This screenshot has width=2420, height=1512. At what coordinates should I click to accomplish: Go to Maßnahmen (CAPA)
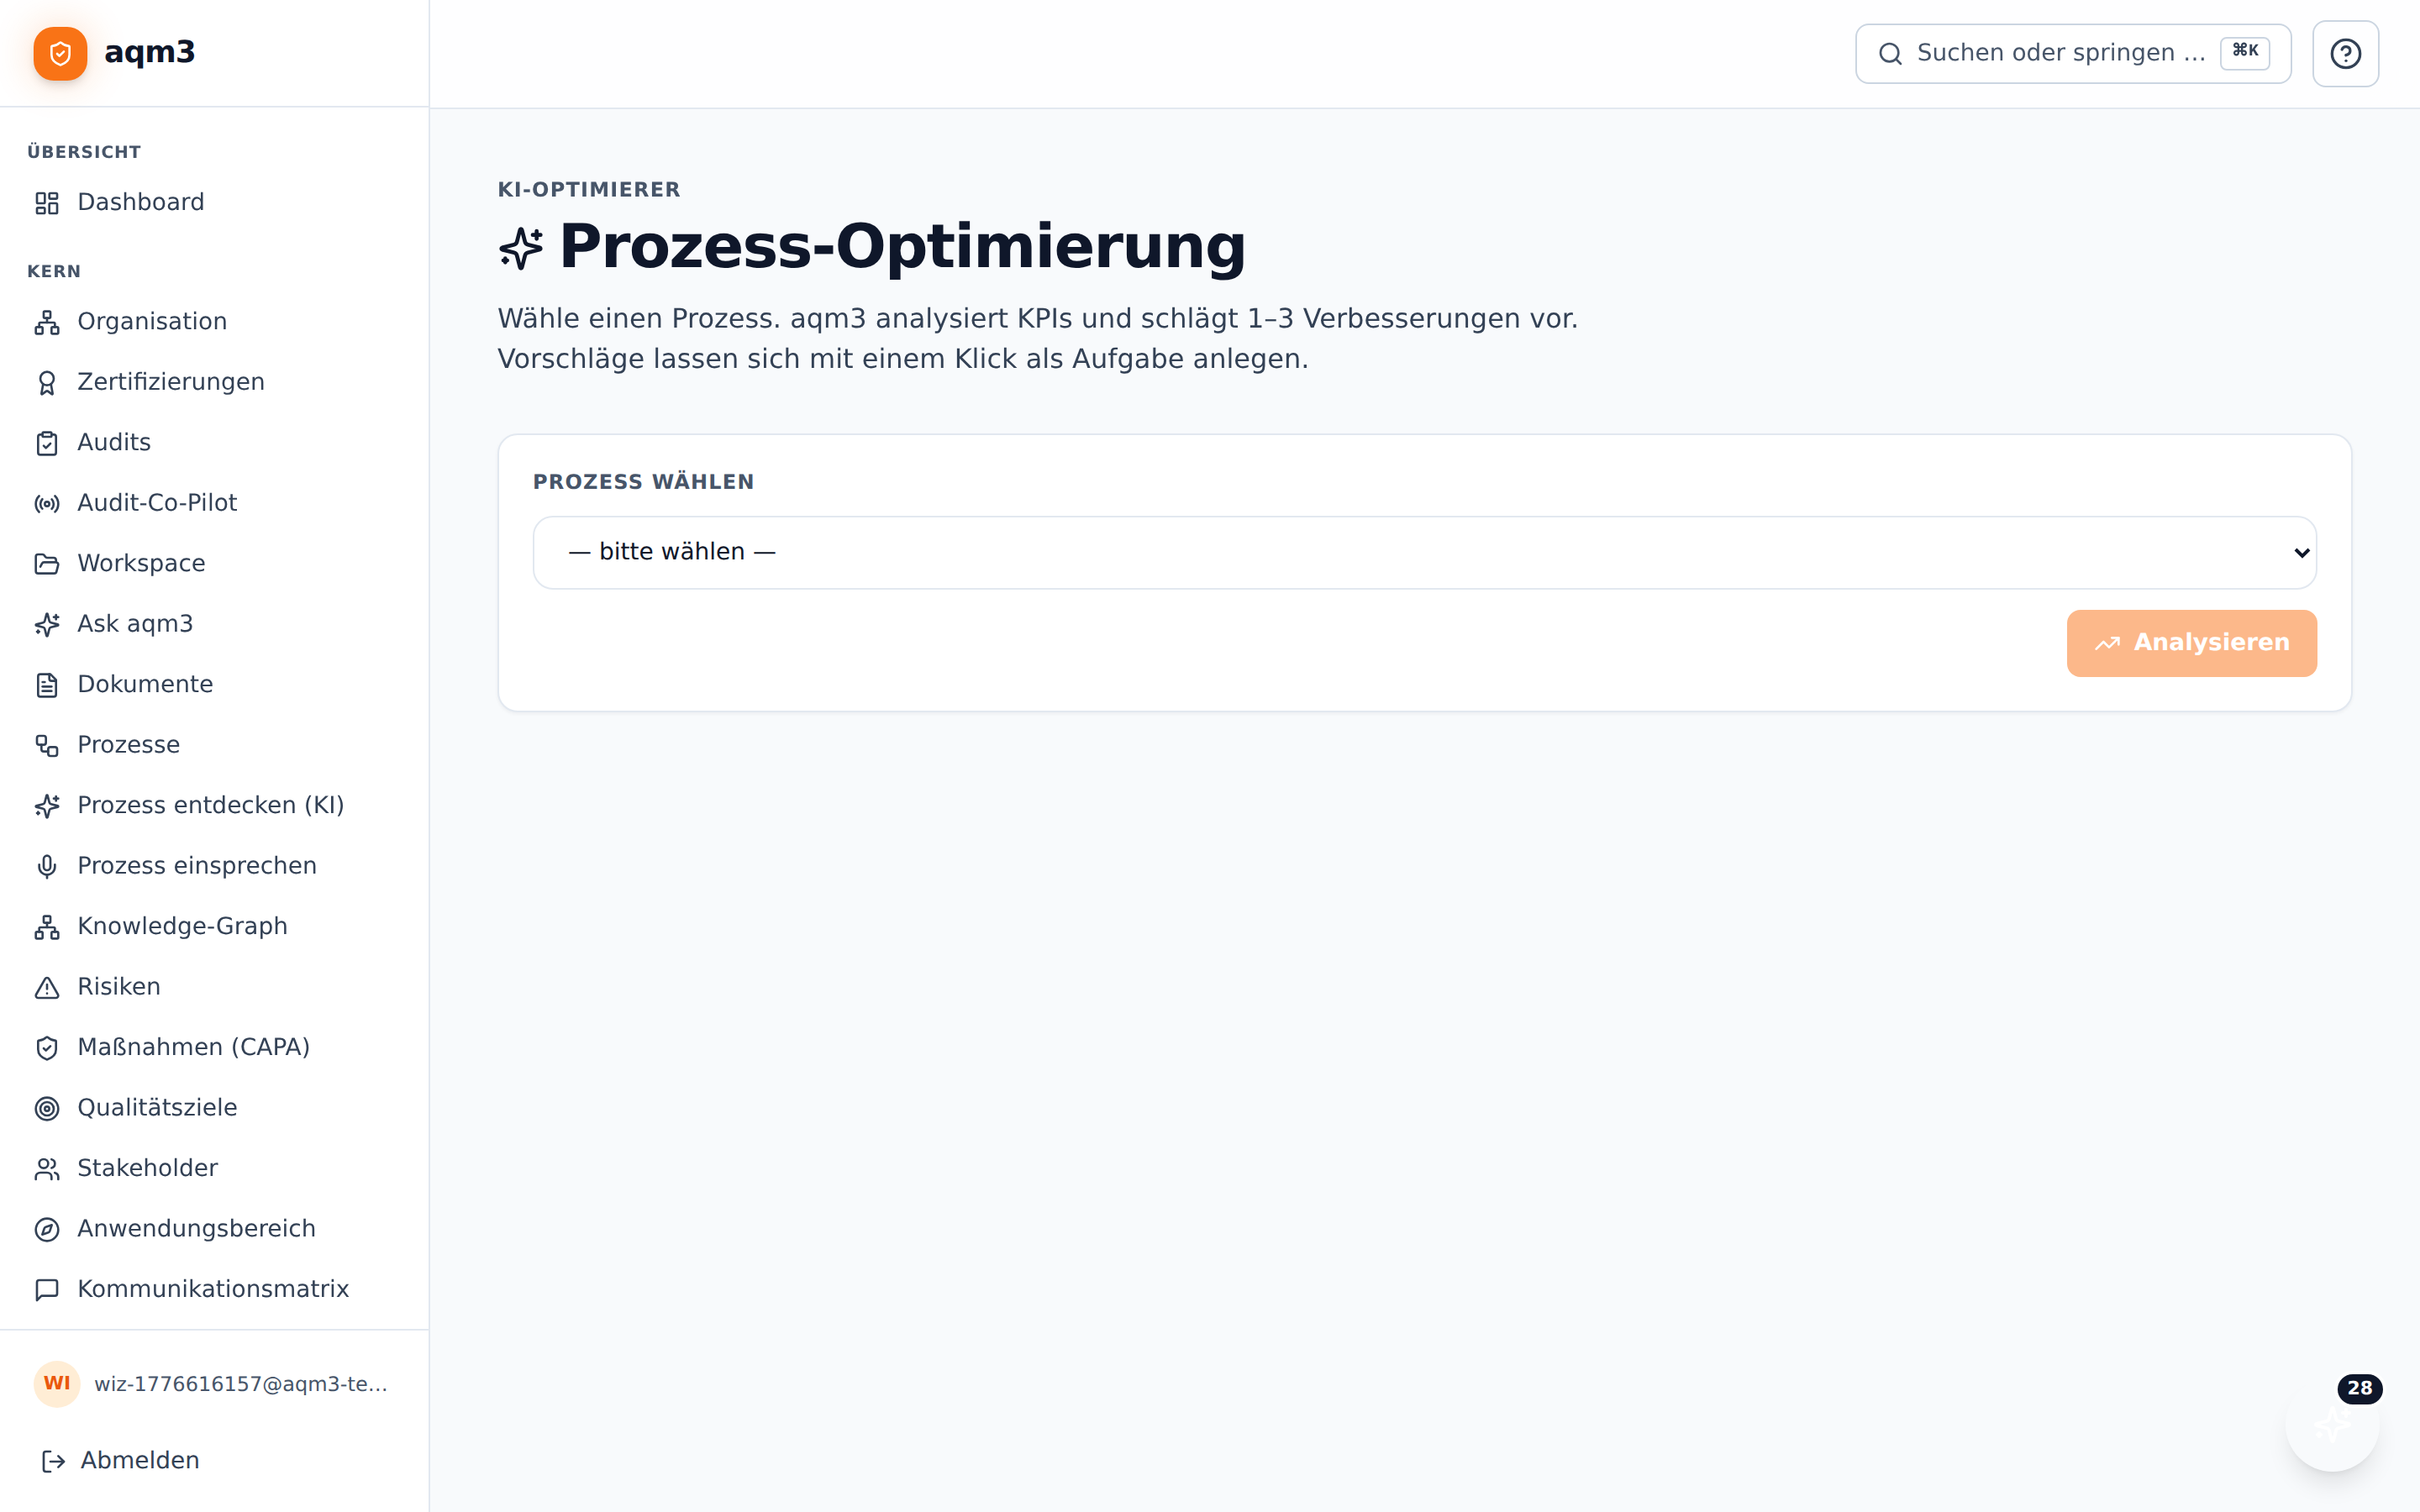[214, 1047]
